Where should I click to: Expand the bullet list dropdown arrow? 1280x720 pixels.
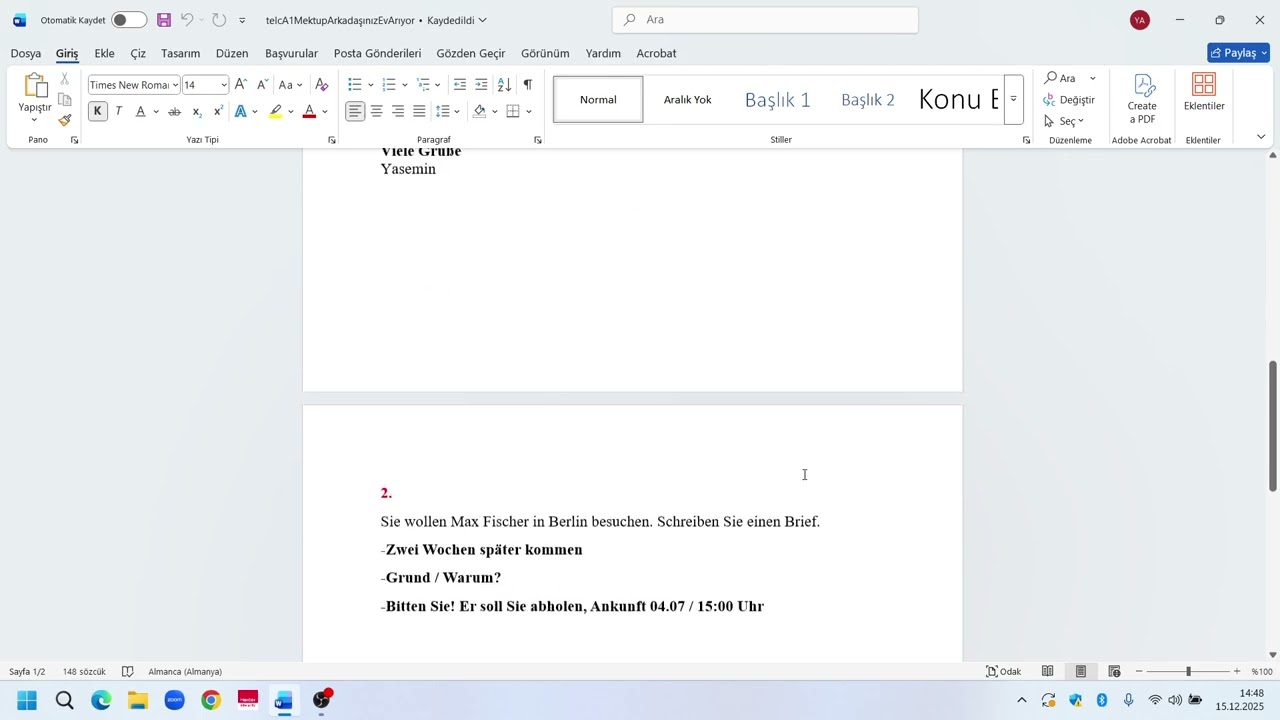[x=370, y=85]
